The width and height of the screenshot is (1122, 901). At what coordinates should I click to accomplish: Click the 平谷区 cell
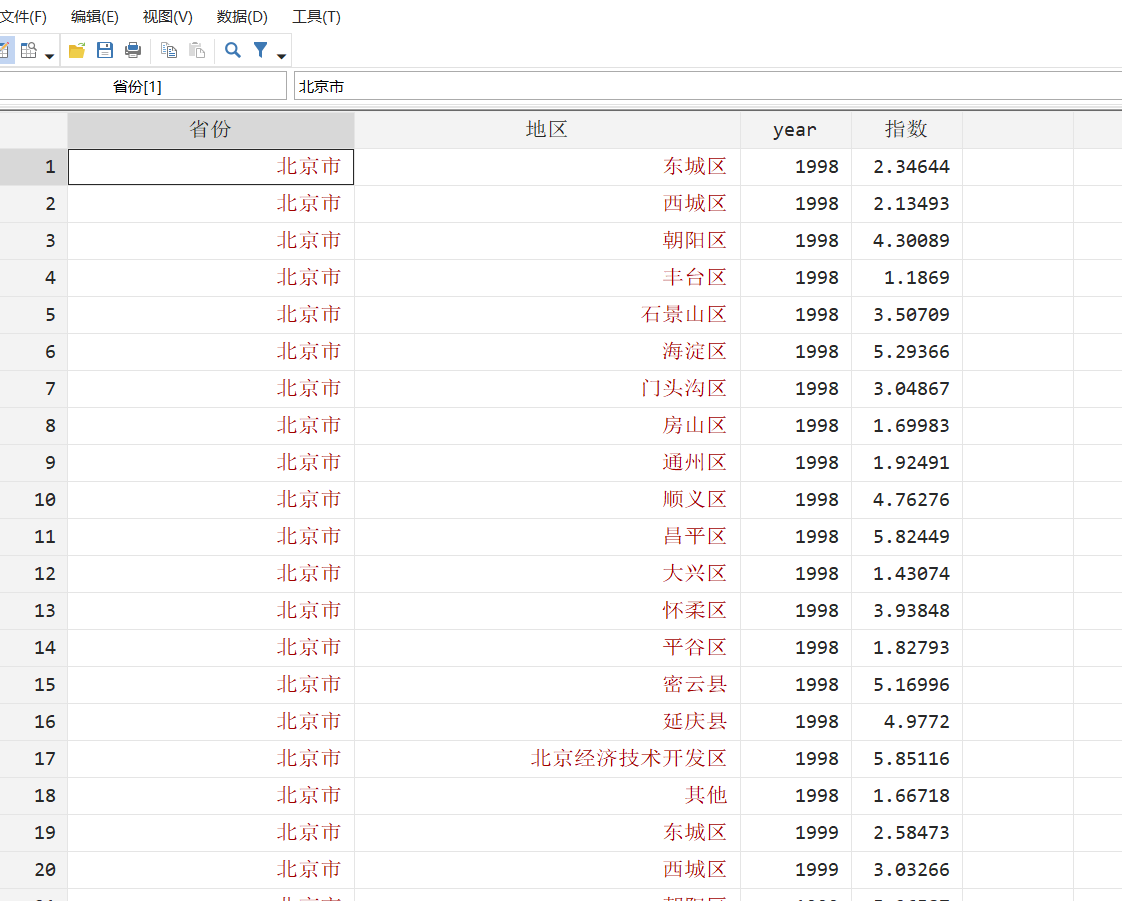[x=547, y=648]
